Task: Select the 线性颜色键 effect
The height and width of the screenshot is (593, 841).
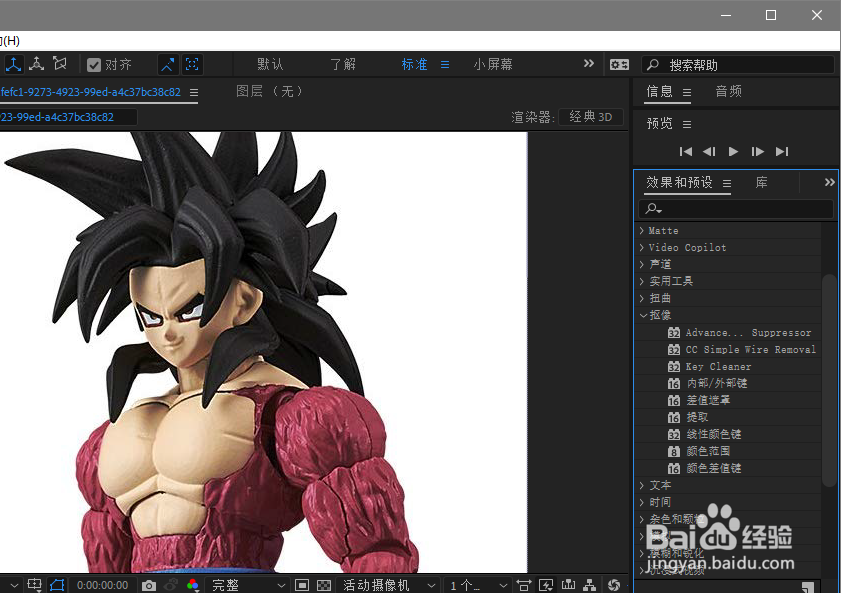Action: point(705,434)
